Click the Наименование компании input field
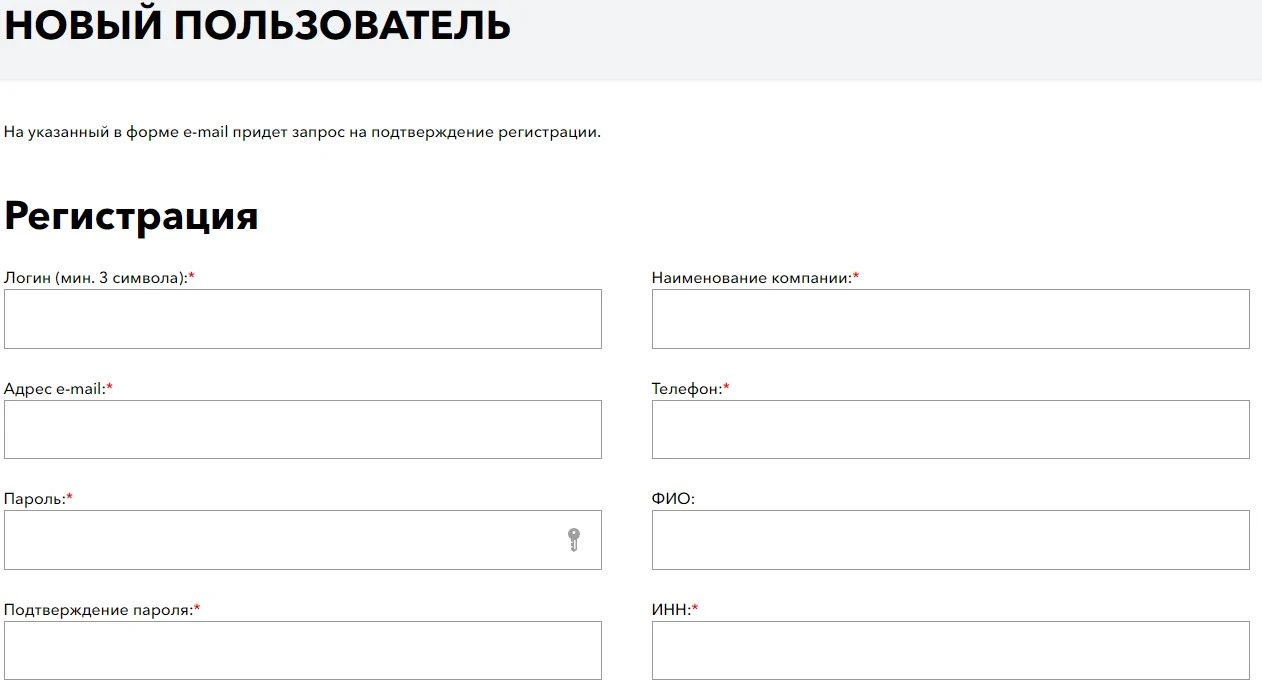 pyautogui.click(x=948, y=318)
